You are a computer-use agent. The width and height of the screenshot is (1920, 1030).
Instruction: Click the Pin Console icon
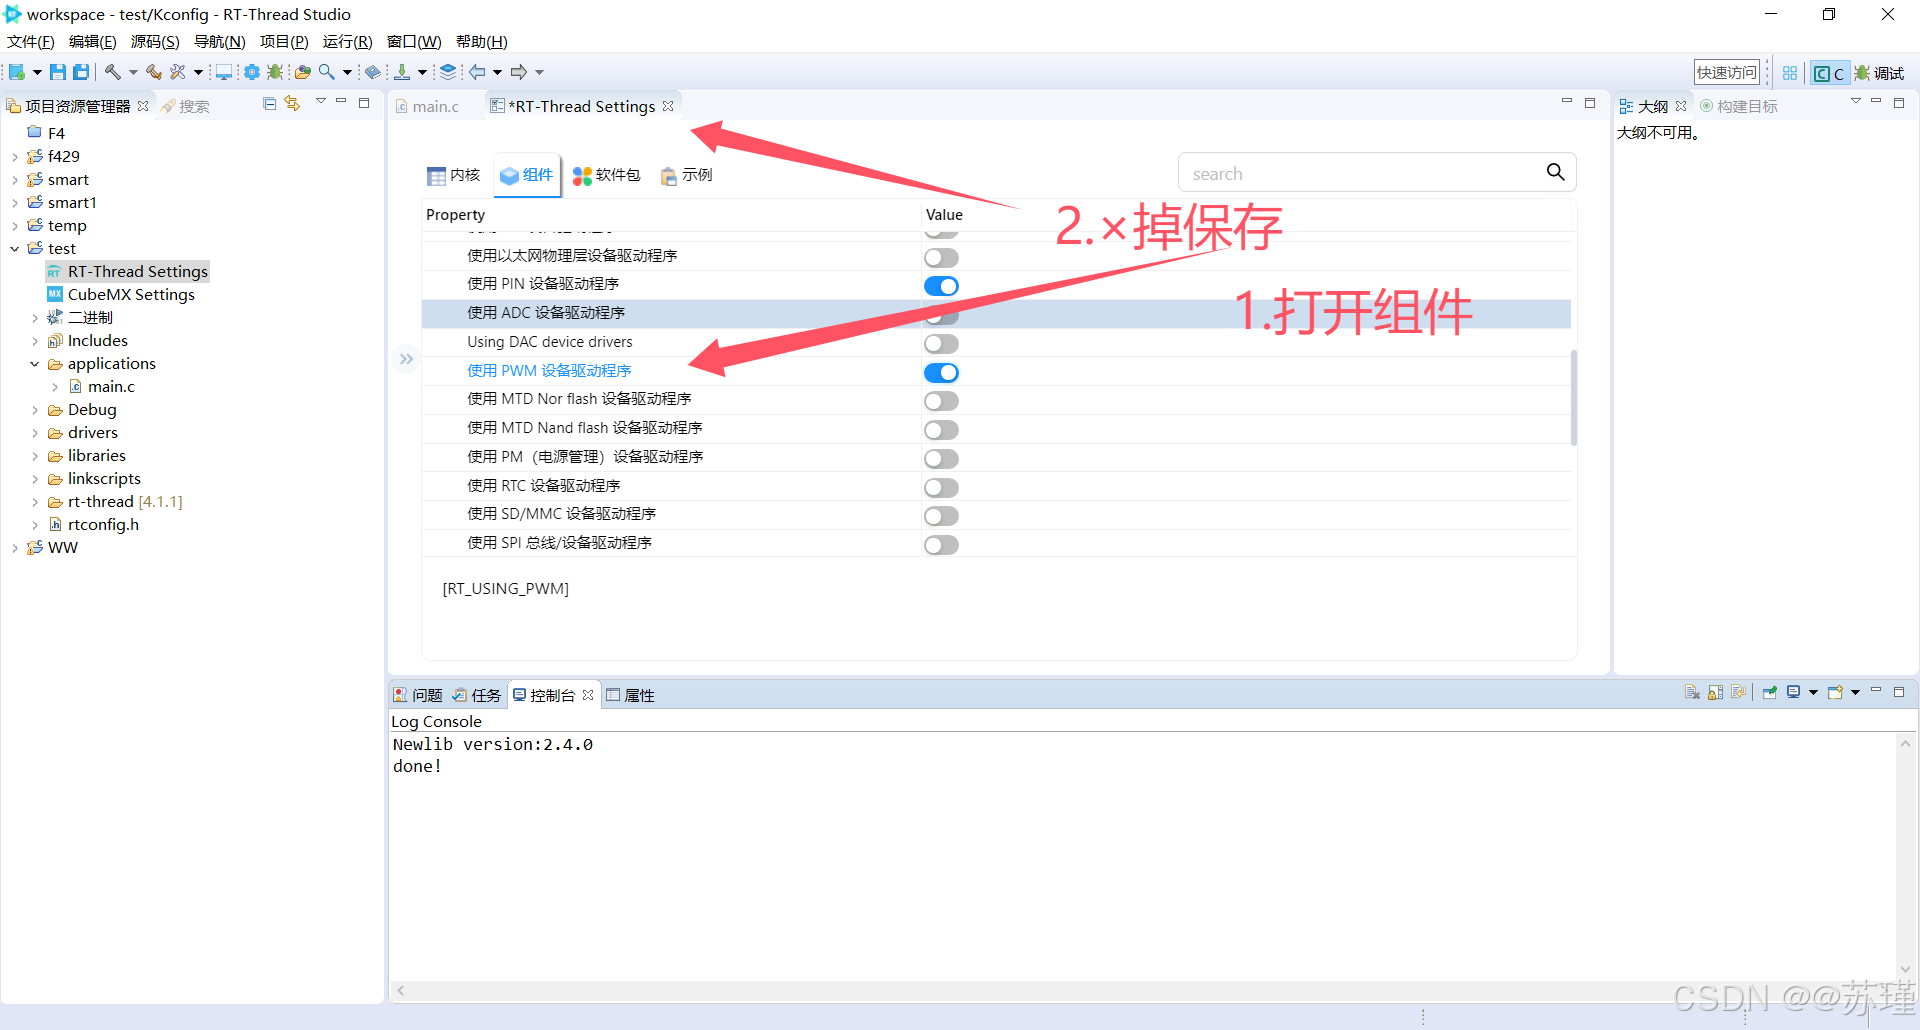(x=1770, y=692)
